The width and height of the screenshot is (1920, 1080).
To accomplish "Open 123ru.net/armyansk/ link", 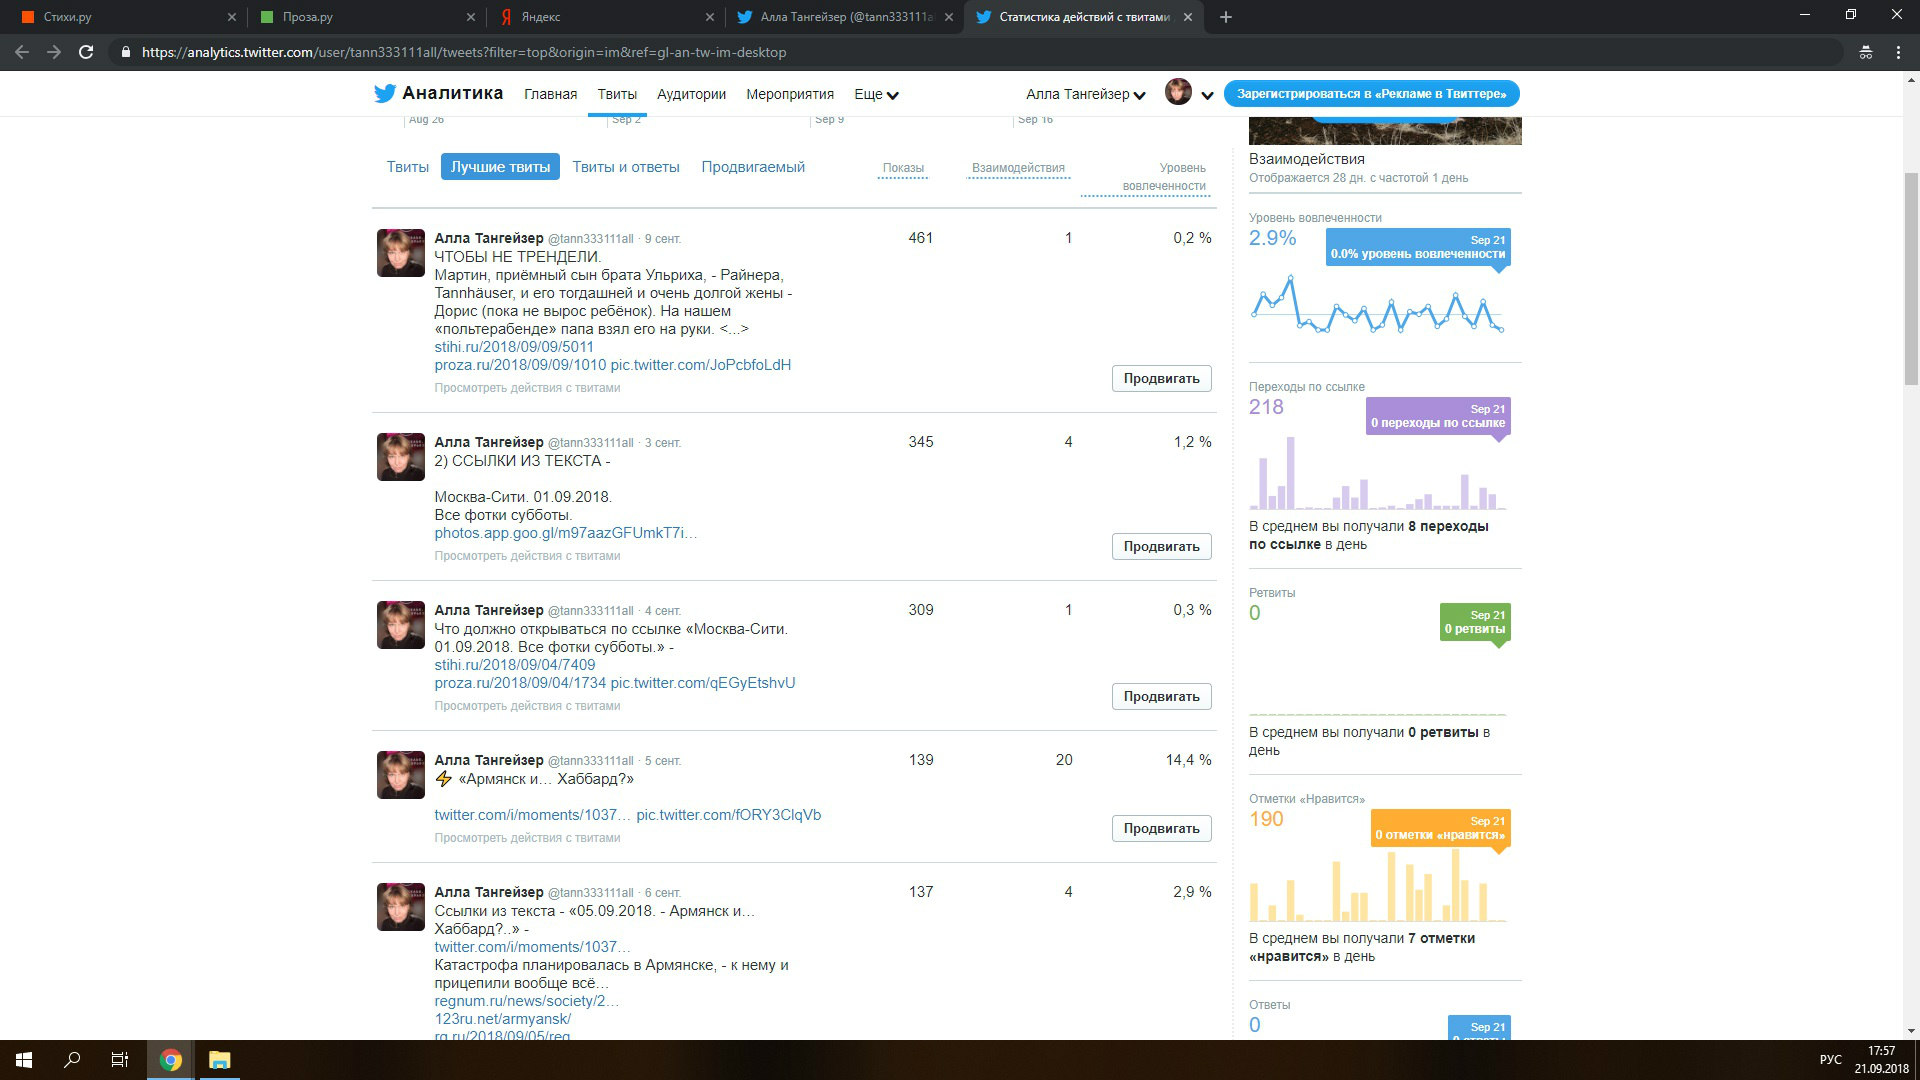I will coord(503,1019).
